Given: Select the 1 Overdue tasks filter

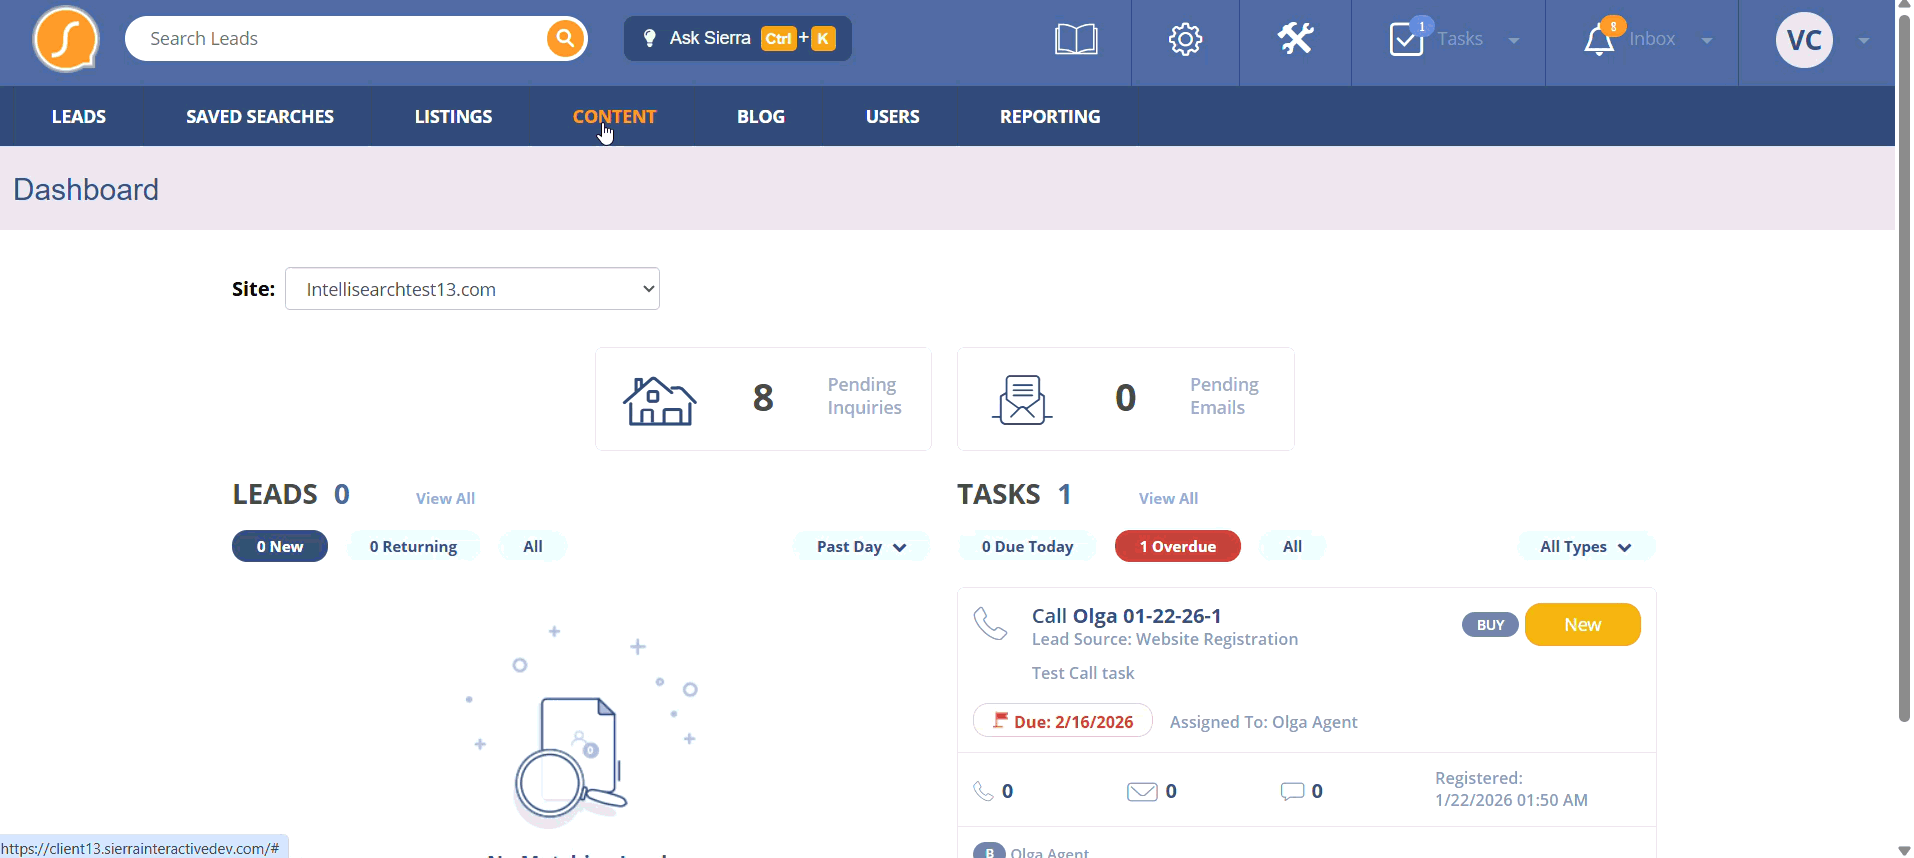Looking at the screenshot, I should click(x=1177, y=546).
